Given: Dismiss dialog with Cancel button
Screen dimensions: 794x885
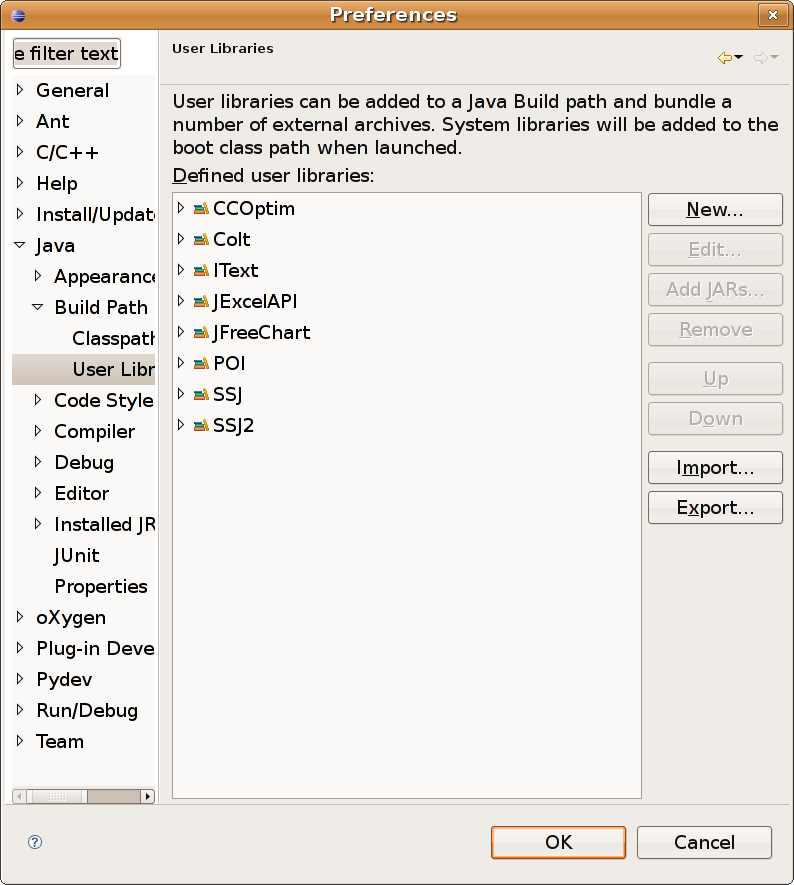Looking at the screenshot, I should pos(704,843).
